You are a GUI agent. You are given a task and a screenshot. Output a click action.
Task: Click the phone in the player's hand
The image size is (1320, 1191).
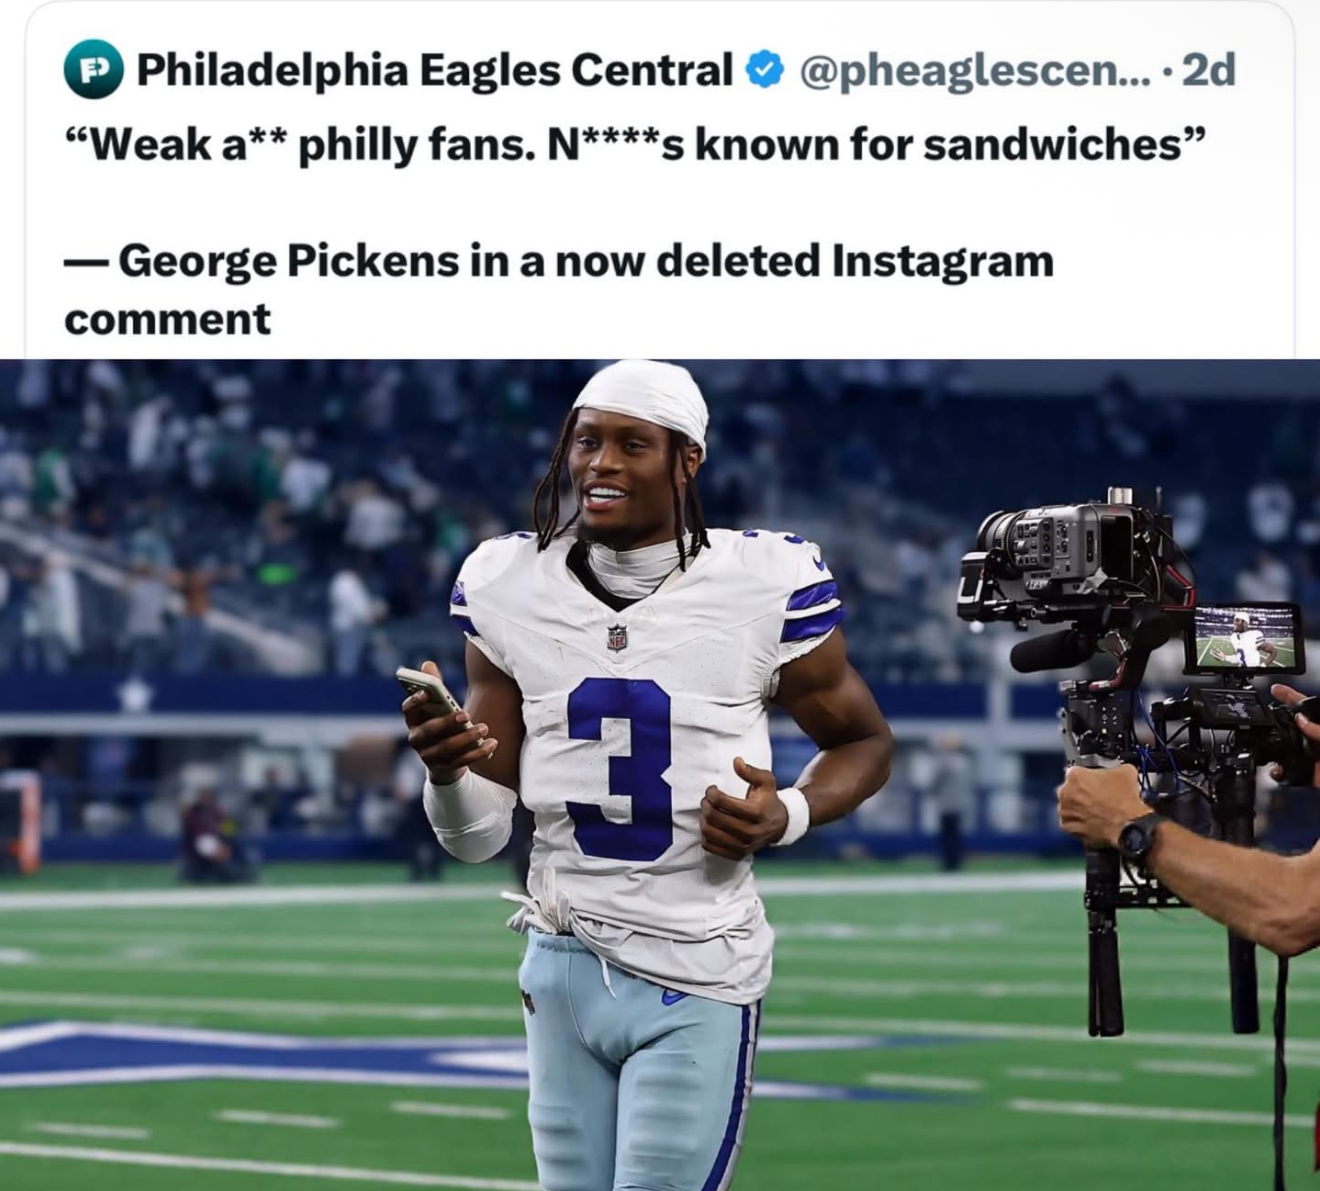(x=432, y=693)
